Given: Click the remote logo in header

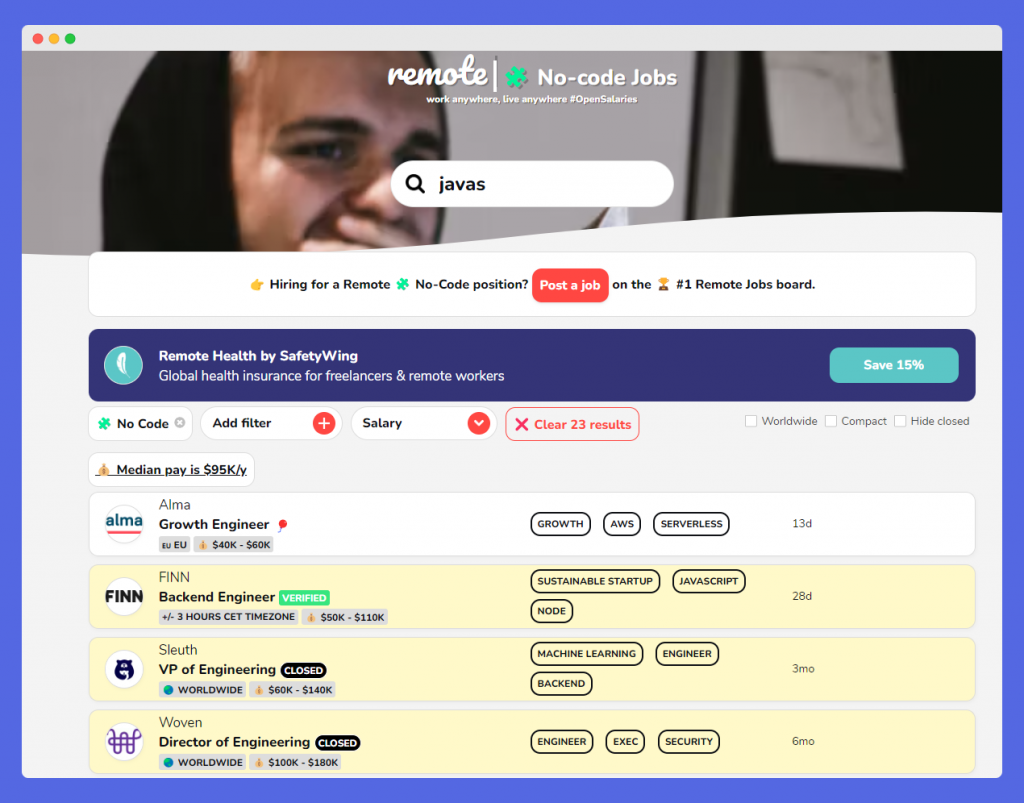Looking at the screenshot, I should click(438, 72).
